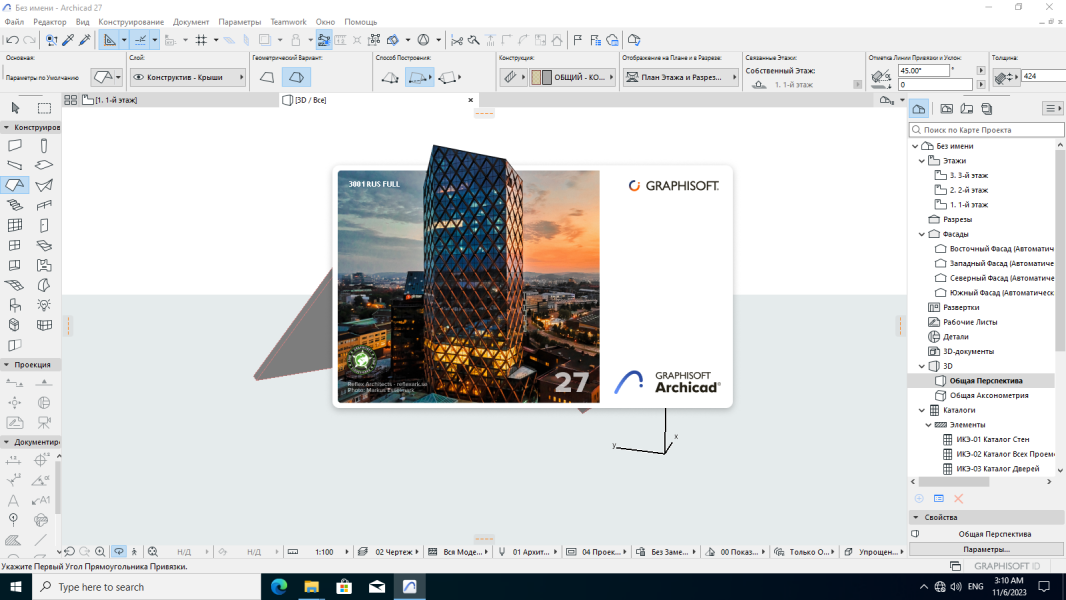Open ОБЩИЙ - КО... construction dropdown
Screen dimensions: 1066x600
pos(573,77)
